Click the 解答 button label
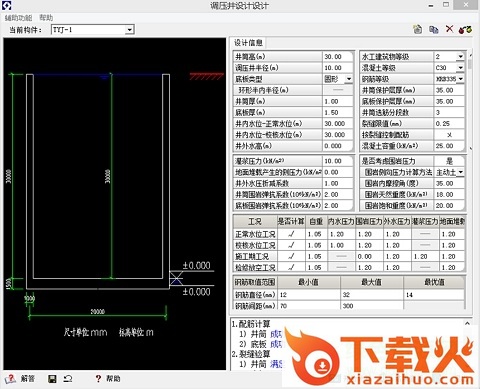 coord(27,379)
